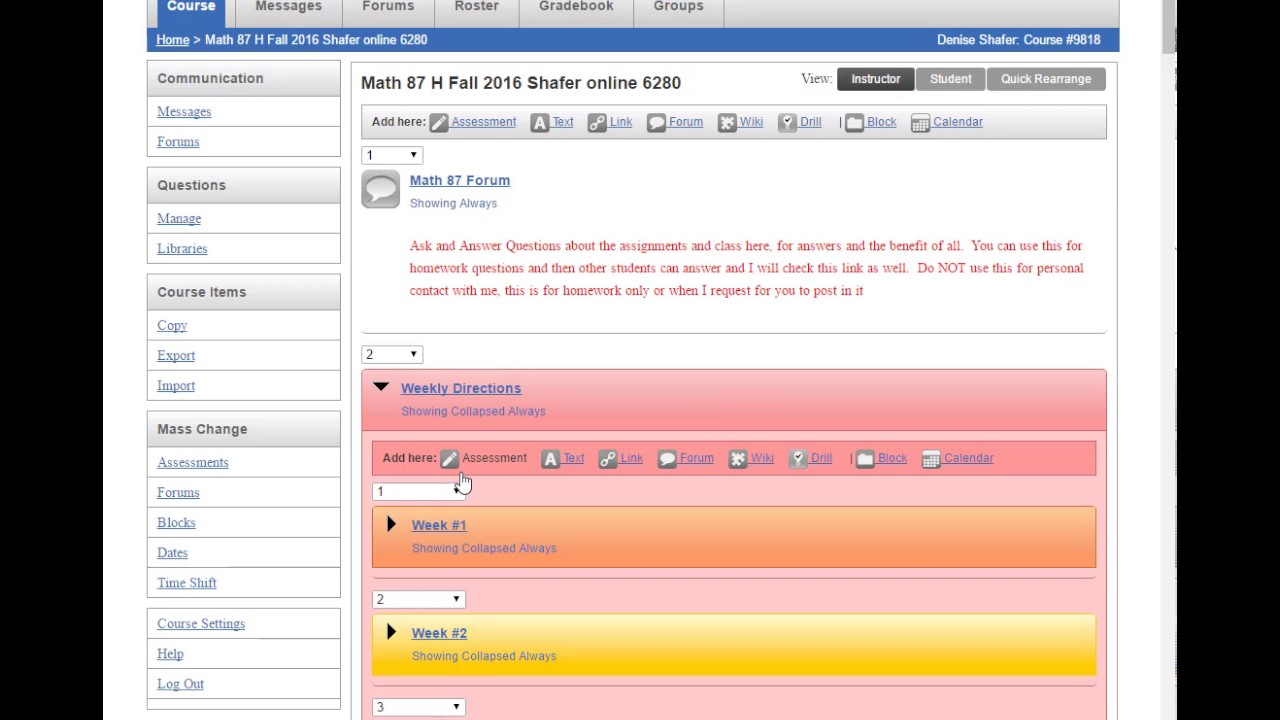This screenshot has height=720, width=1280.
Task: Switch to Quick Rearrange view
Action: (1046, 79)
